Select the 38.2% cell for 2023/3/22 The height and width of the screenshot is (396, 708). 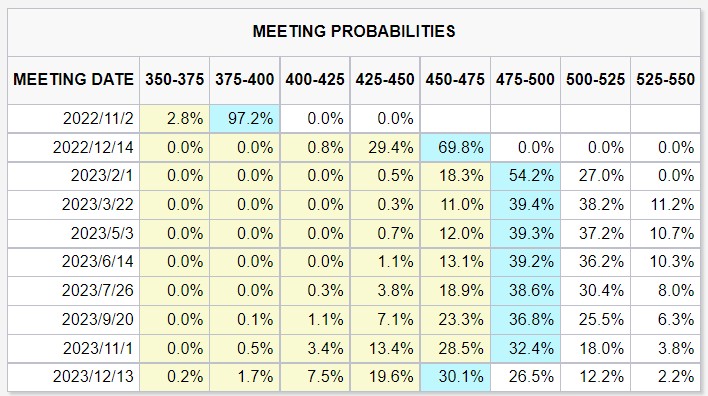595,205
